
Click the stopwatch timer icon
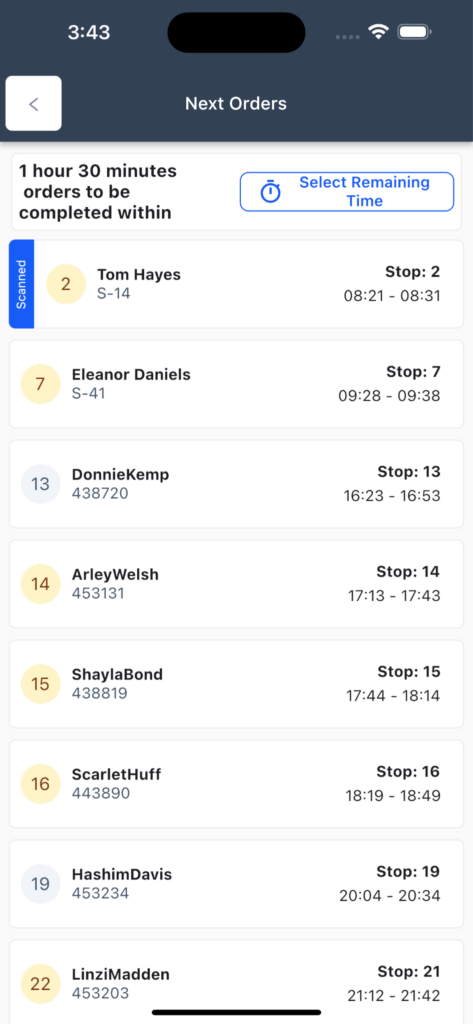click(x=270, y=192)
